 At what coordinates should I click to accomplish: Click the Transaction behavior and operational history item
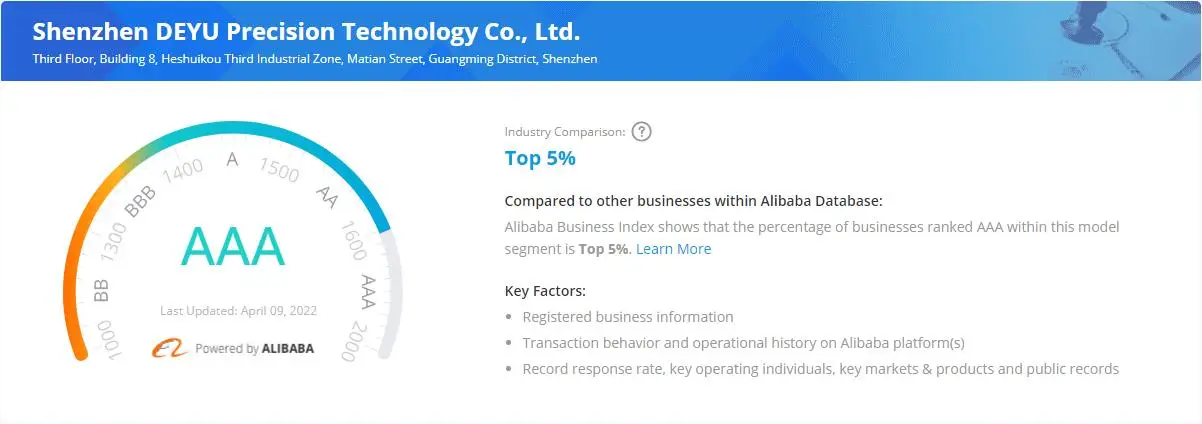click(743, 343)
